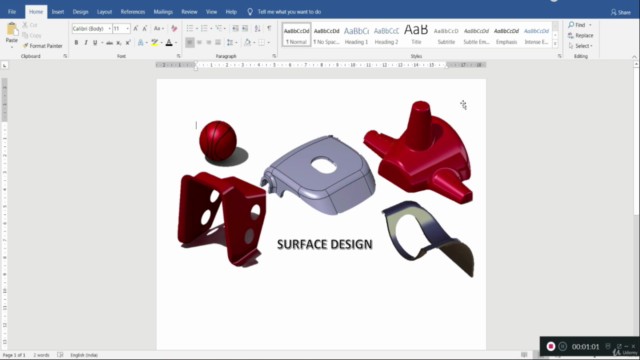Open the Paragraph dialog launcher
The image size is (640, 360).
(x=274, y=56)
